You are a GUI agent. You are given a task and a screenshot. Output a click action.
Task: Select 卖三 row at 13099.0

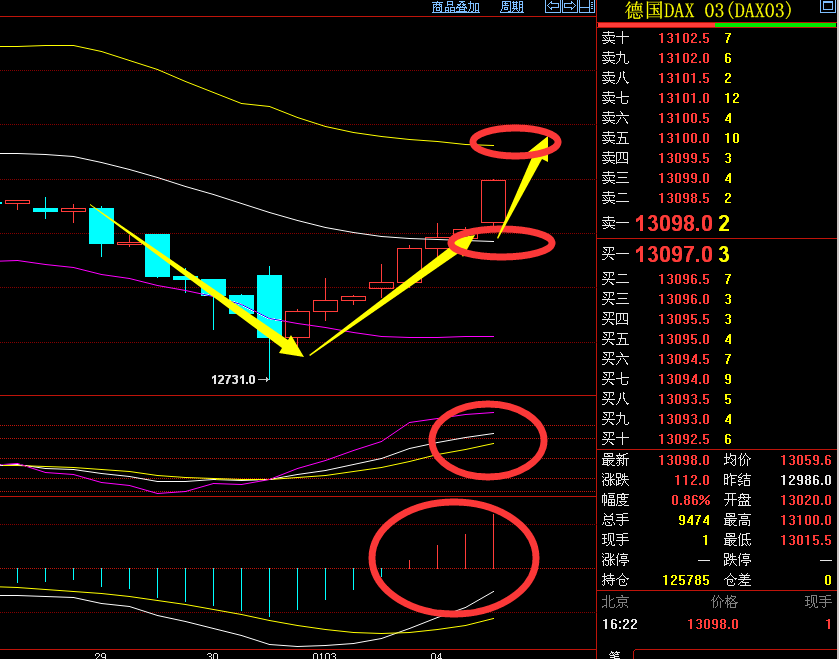(716, 178)
